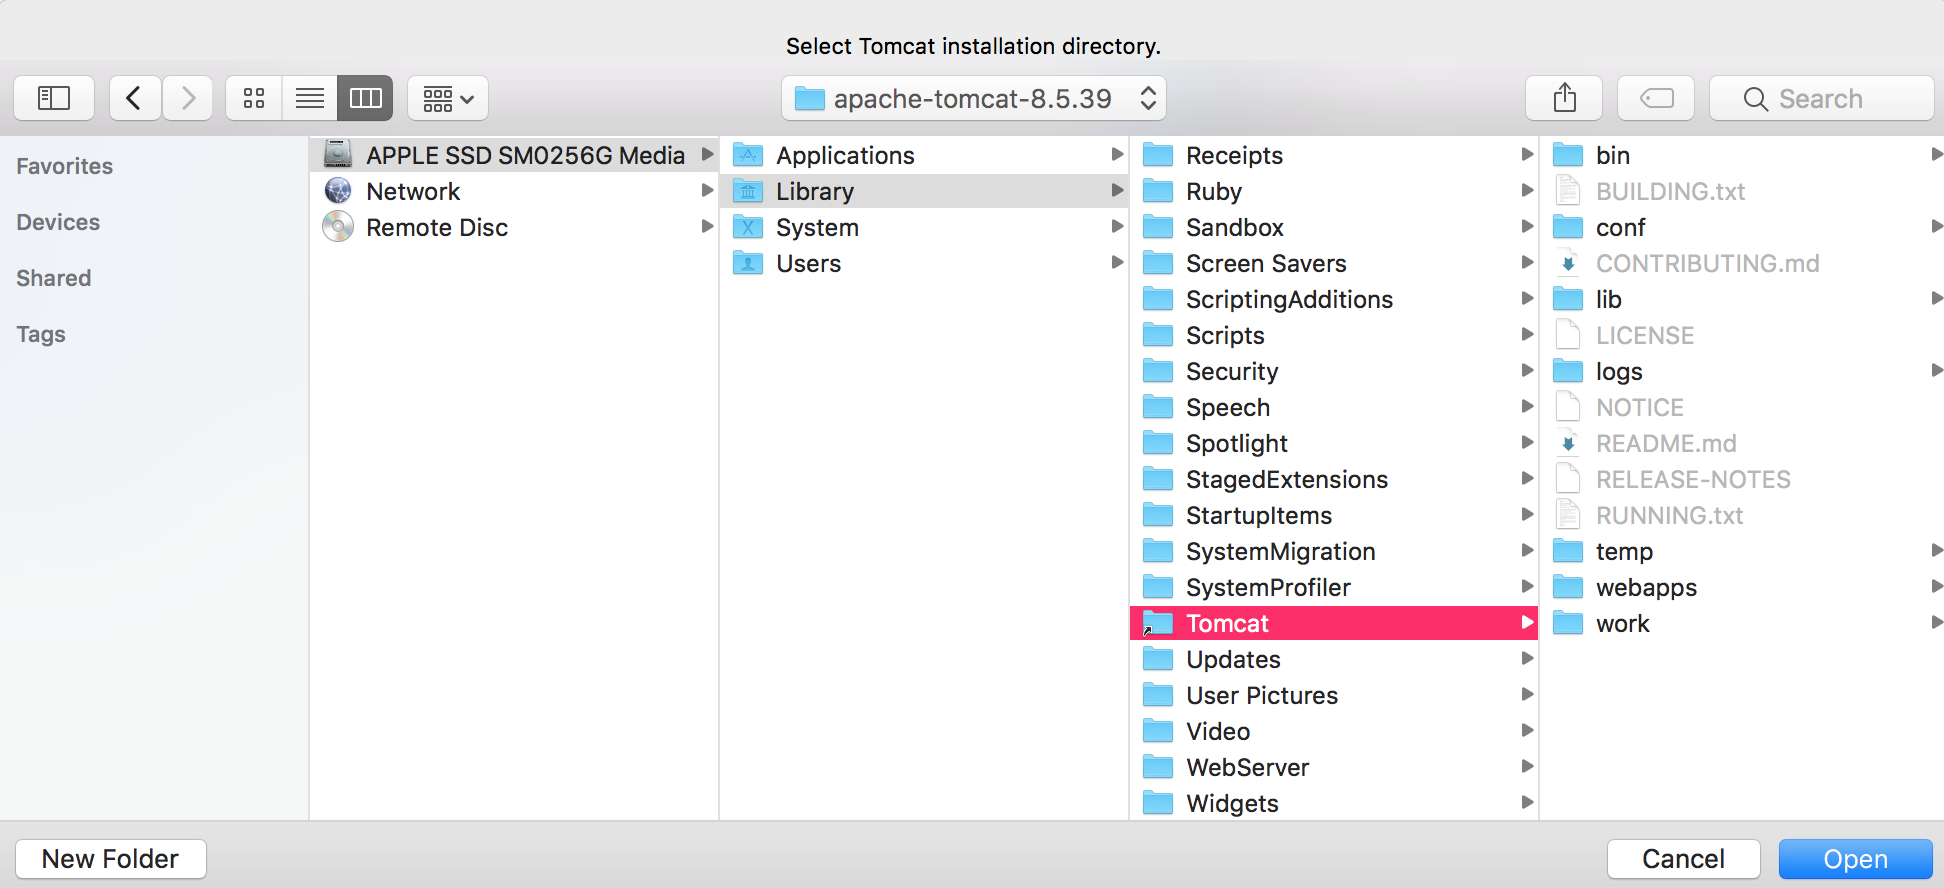Expand arrow next to Widgets
This screenshot has height=888, width=1944.
[1527, 802]
